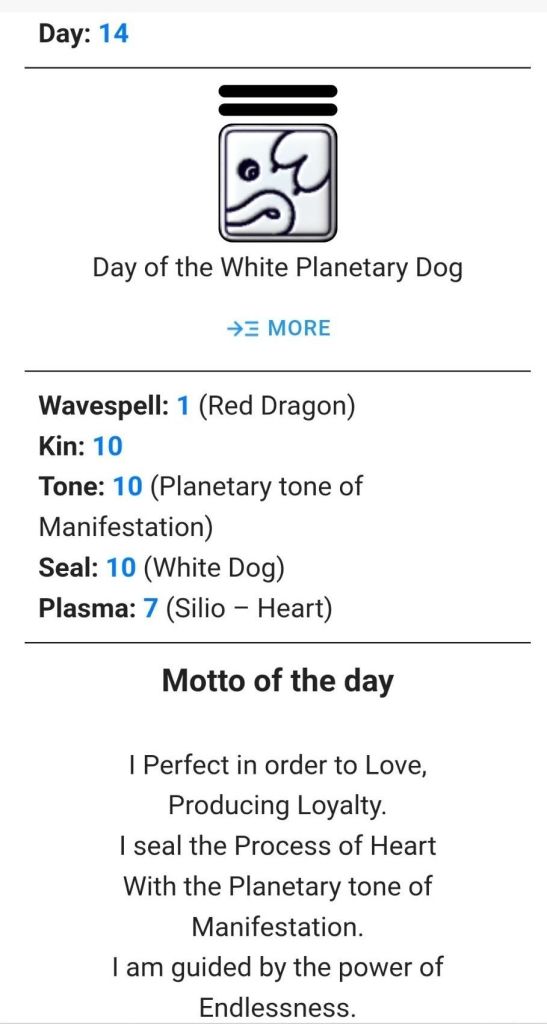
Task: Expand details with the MORE link
Action: (x=277, y=328)
